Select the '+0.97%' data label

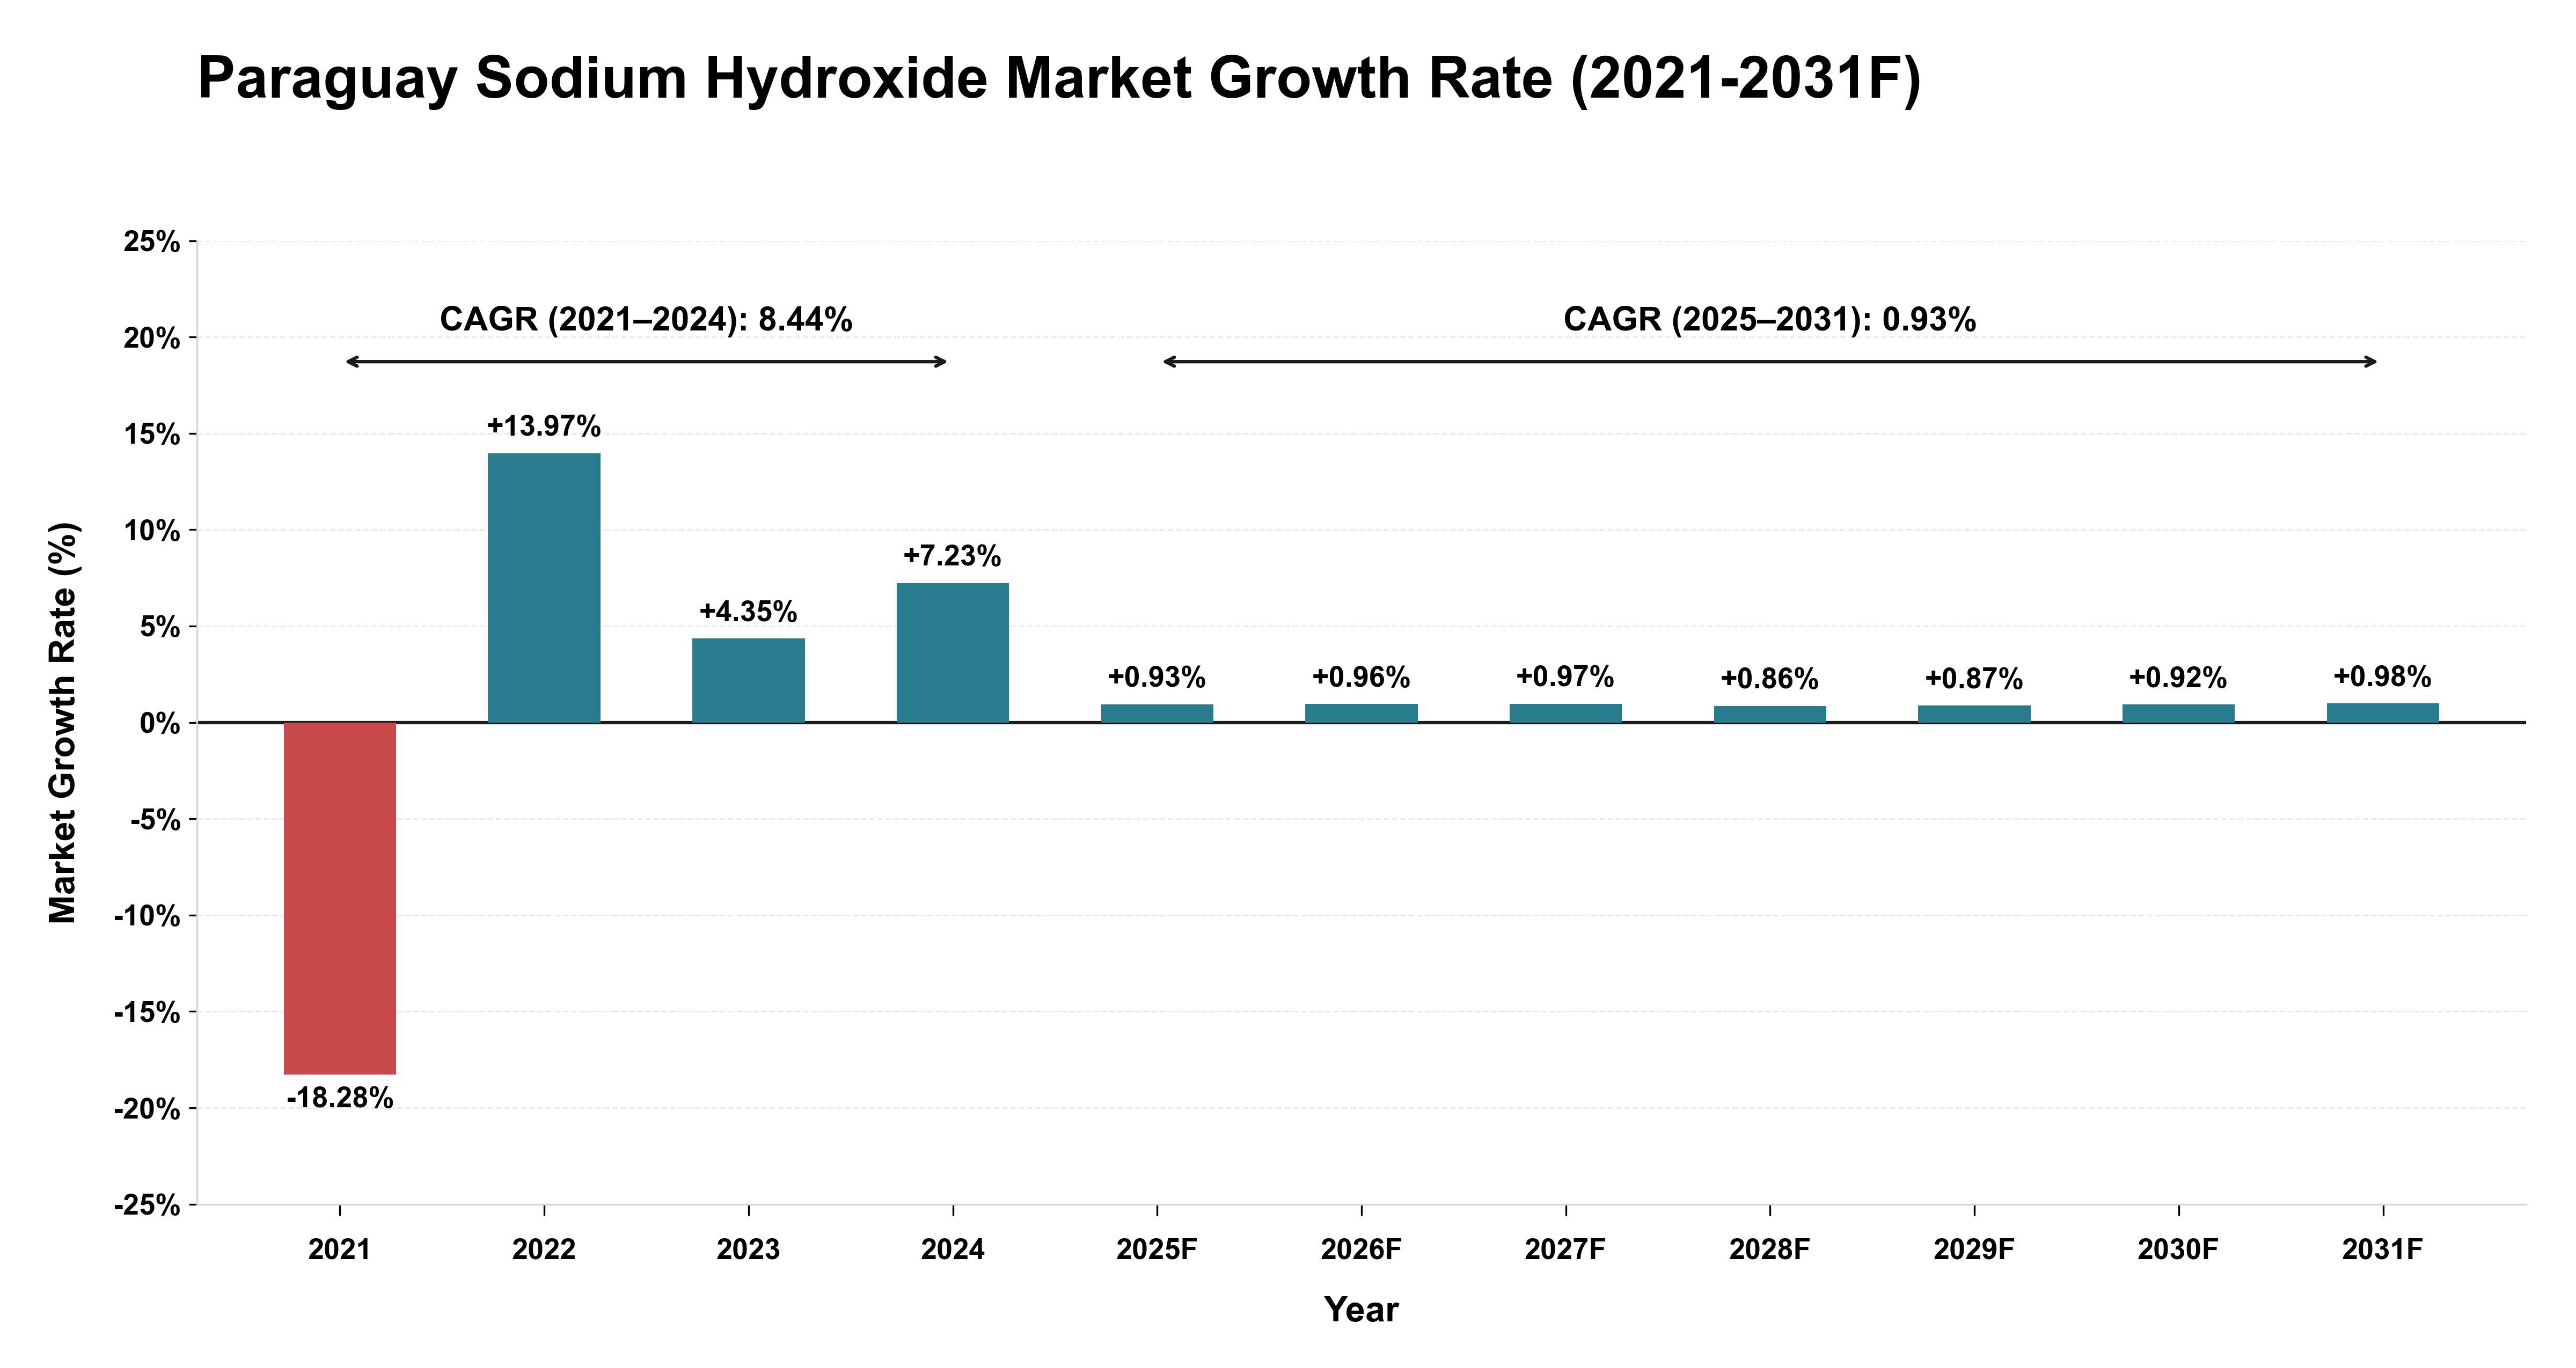[x=1565, y=677]
